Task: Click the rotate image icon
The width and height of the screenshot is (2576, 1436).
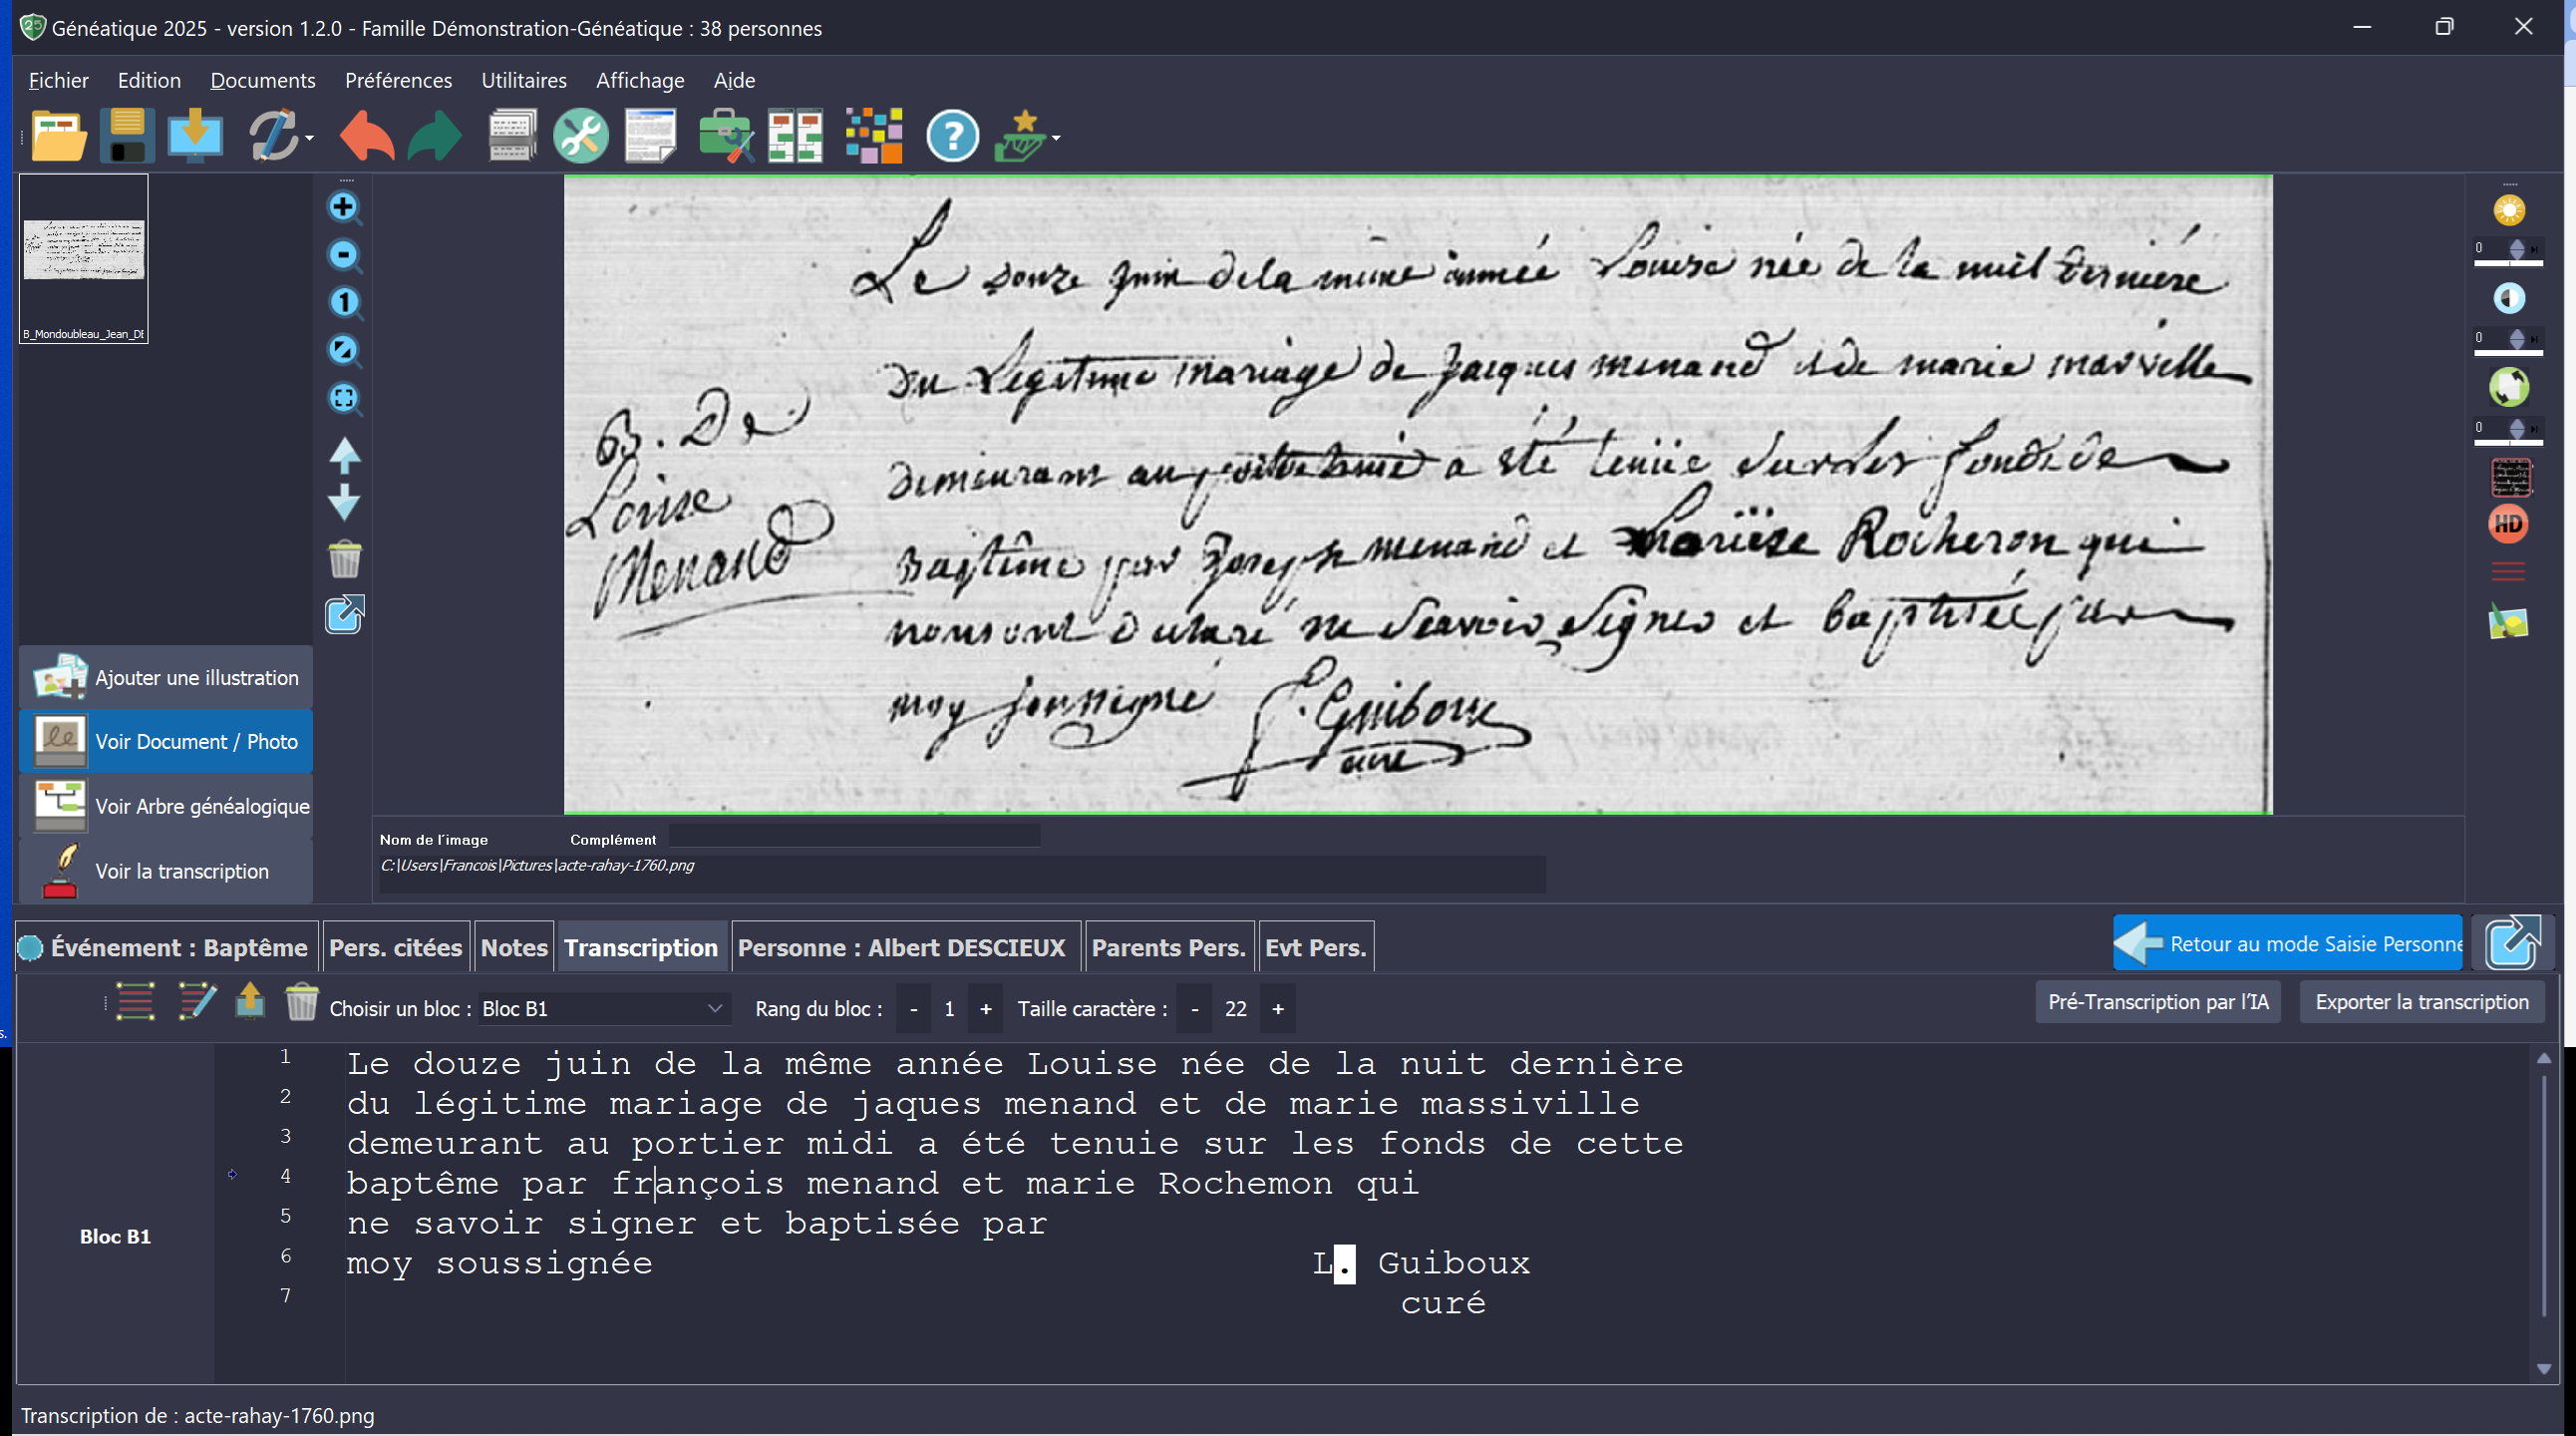Action: pos(2508,387)
